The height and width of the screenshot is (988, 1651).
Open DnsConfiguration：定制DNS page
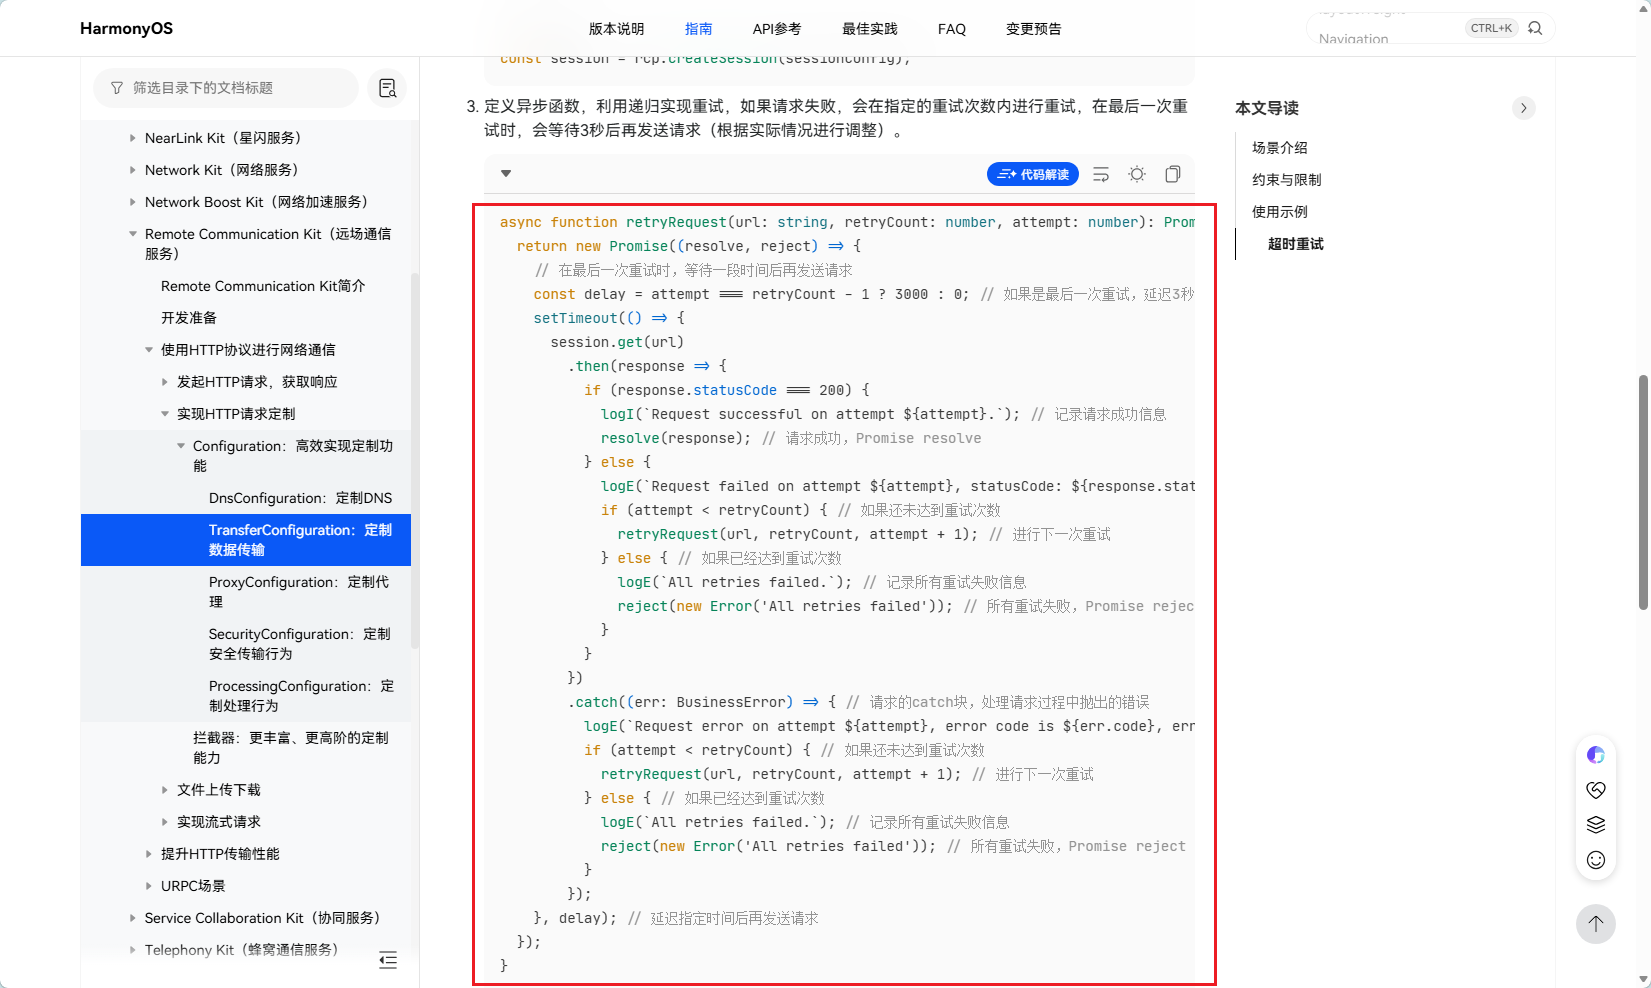[300, 498]
